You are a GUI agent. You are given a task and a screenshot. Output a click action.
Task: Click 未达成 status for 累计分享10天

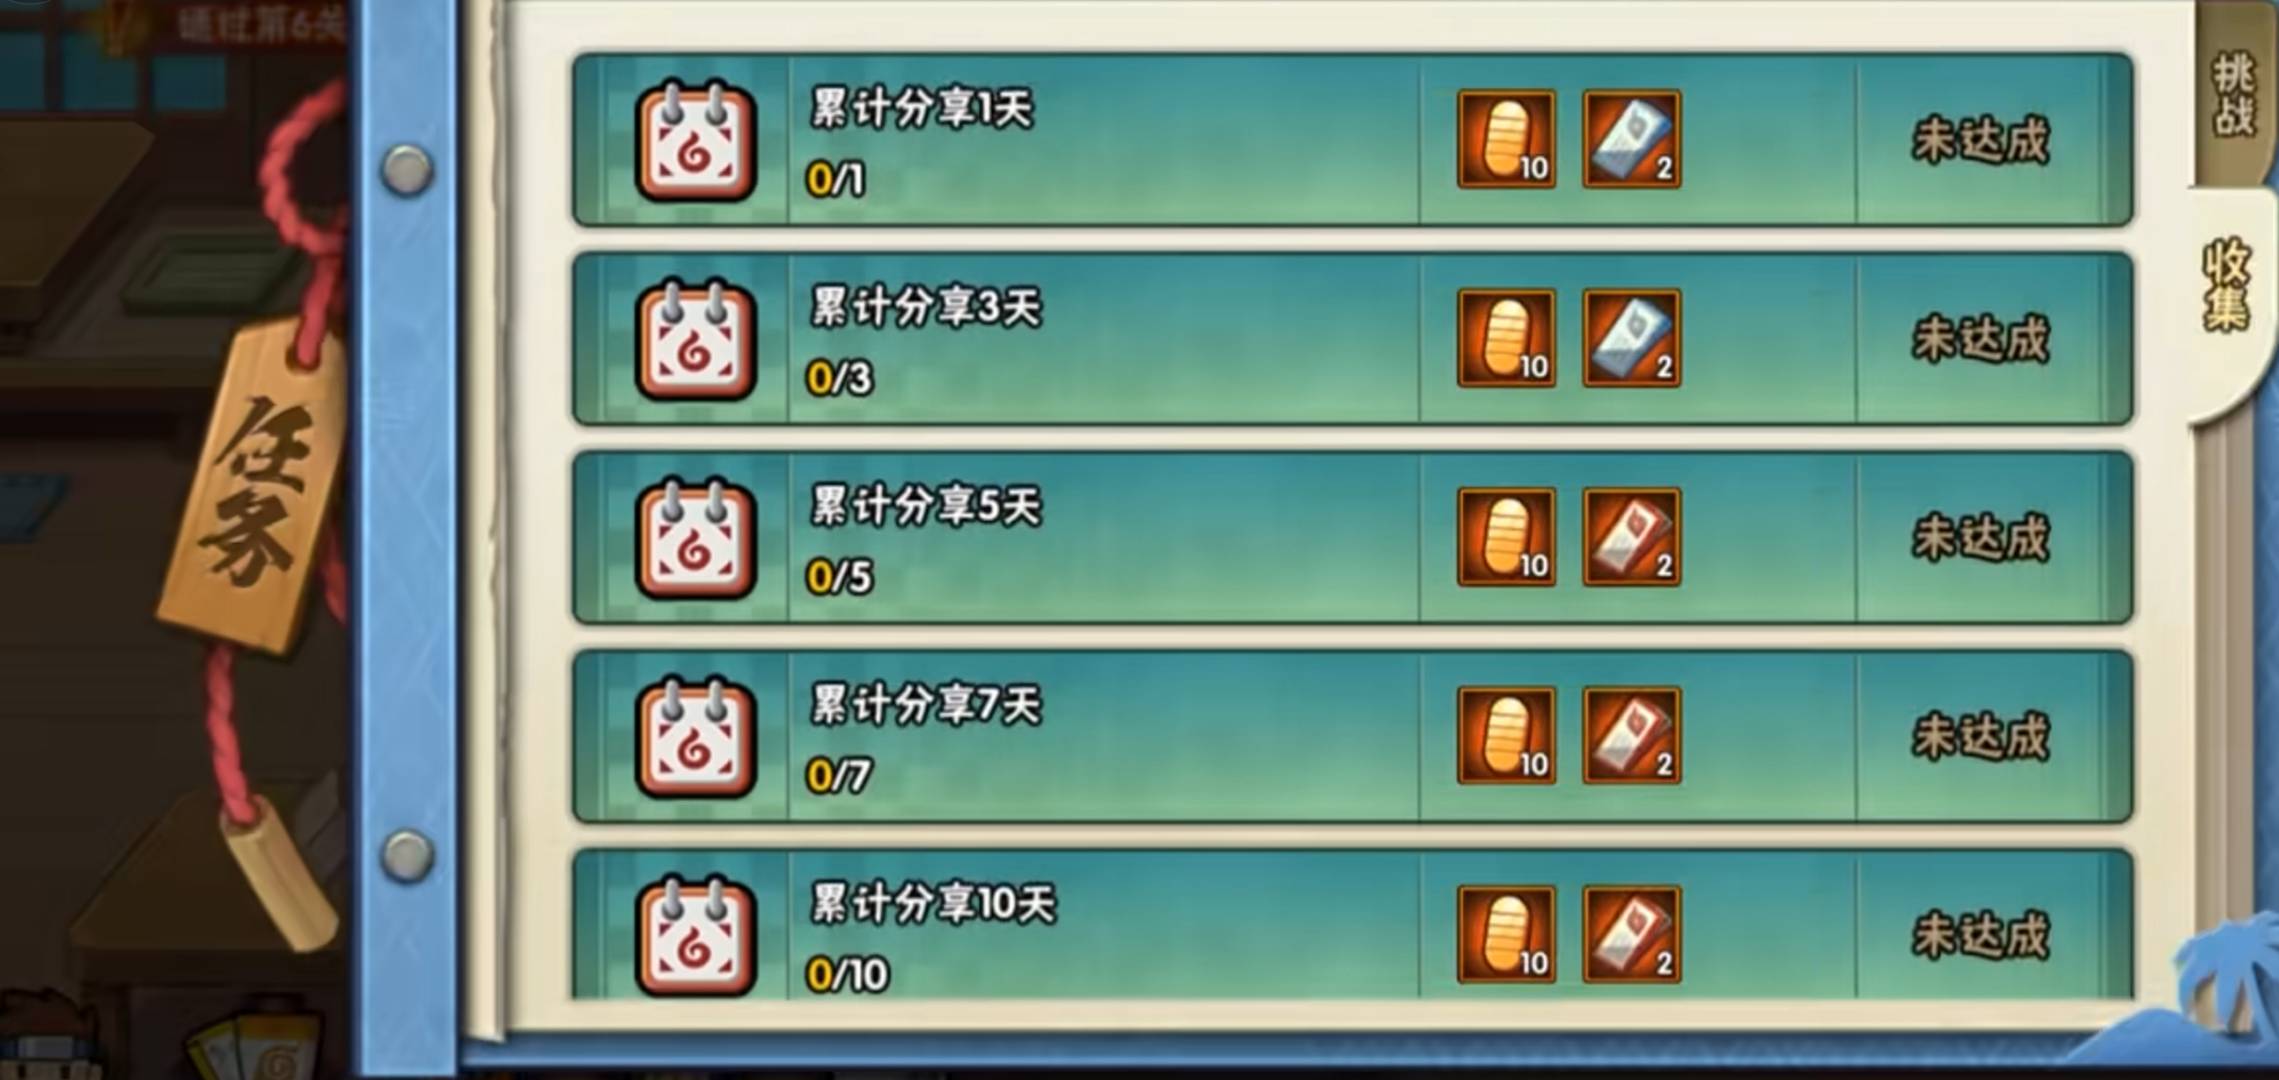point(1981,936)
